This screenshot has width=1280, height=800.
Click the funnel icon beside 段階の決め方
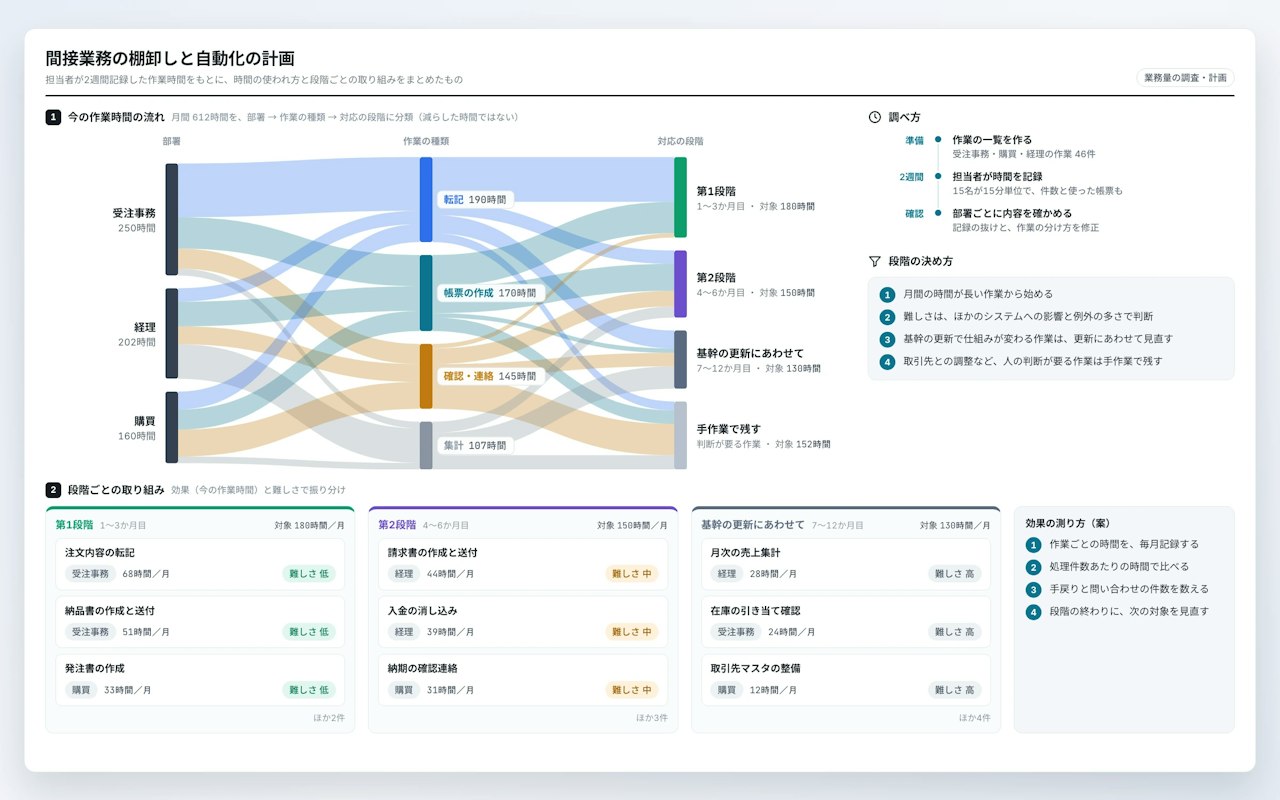click(875, 261)
